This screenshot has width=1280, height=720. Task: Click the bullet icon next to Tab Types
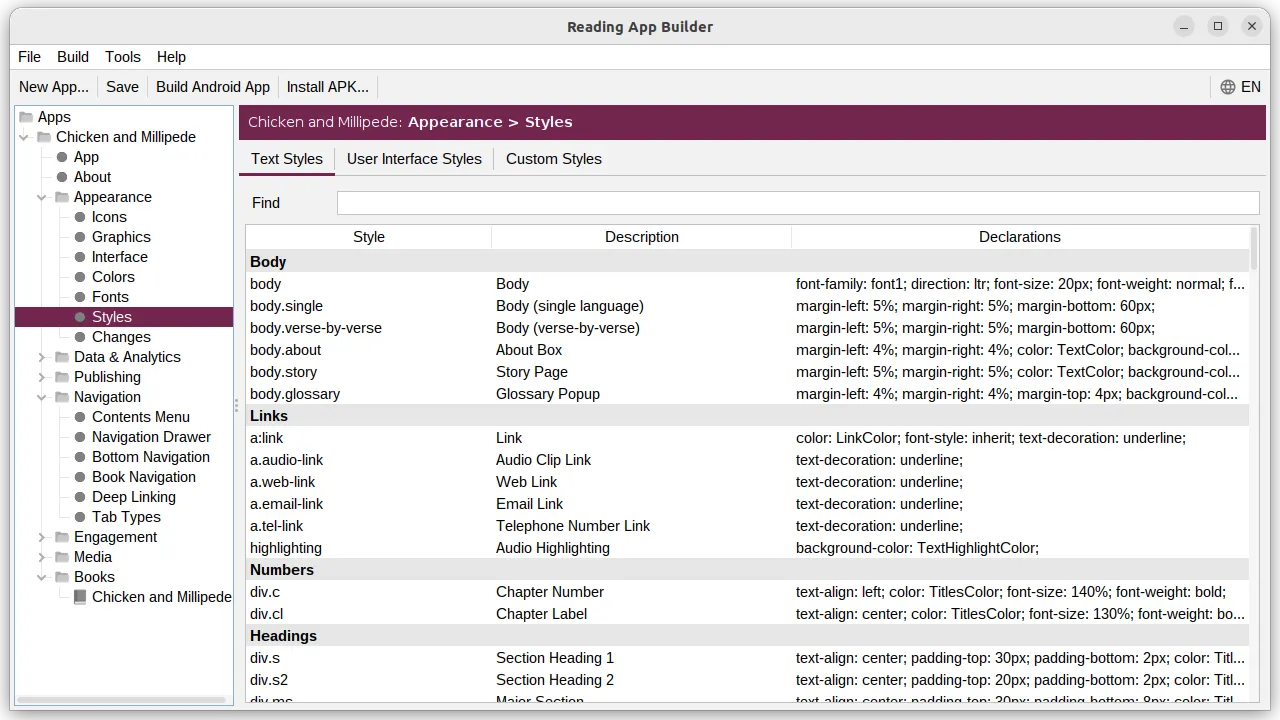(x=80, y=517)
